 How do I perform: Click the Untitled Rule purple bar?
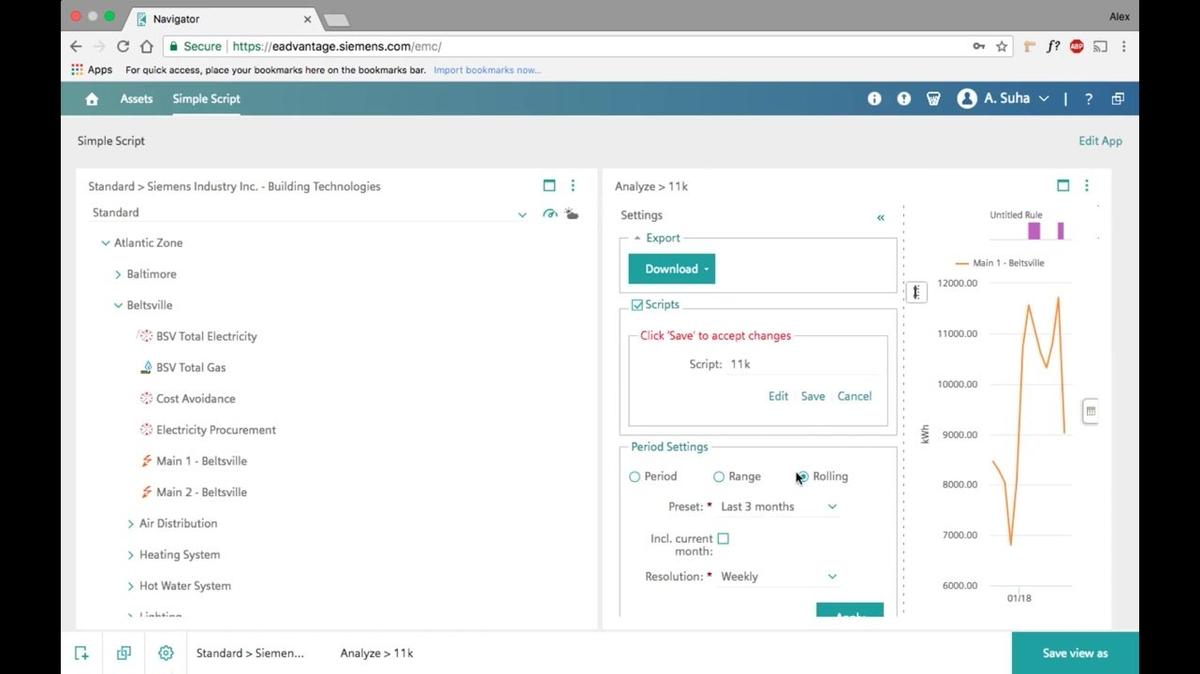[1034, 231]
